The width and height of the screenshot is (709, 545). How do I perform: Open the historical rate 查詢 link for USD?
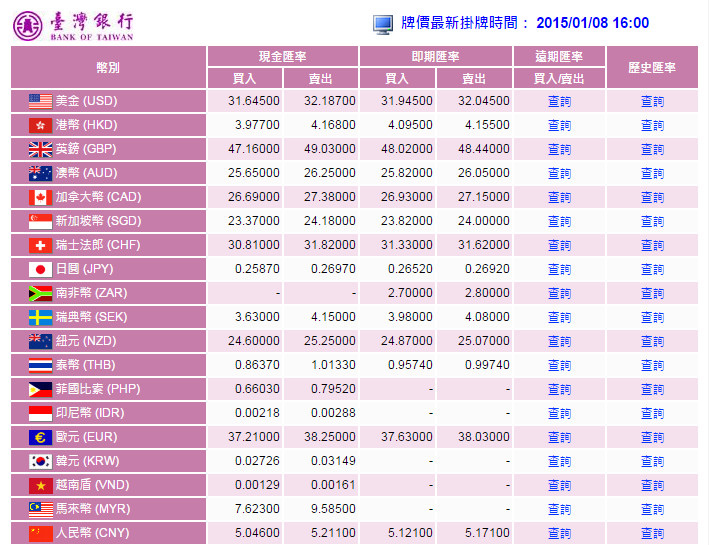(x=652, y=101)
